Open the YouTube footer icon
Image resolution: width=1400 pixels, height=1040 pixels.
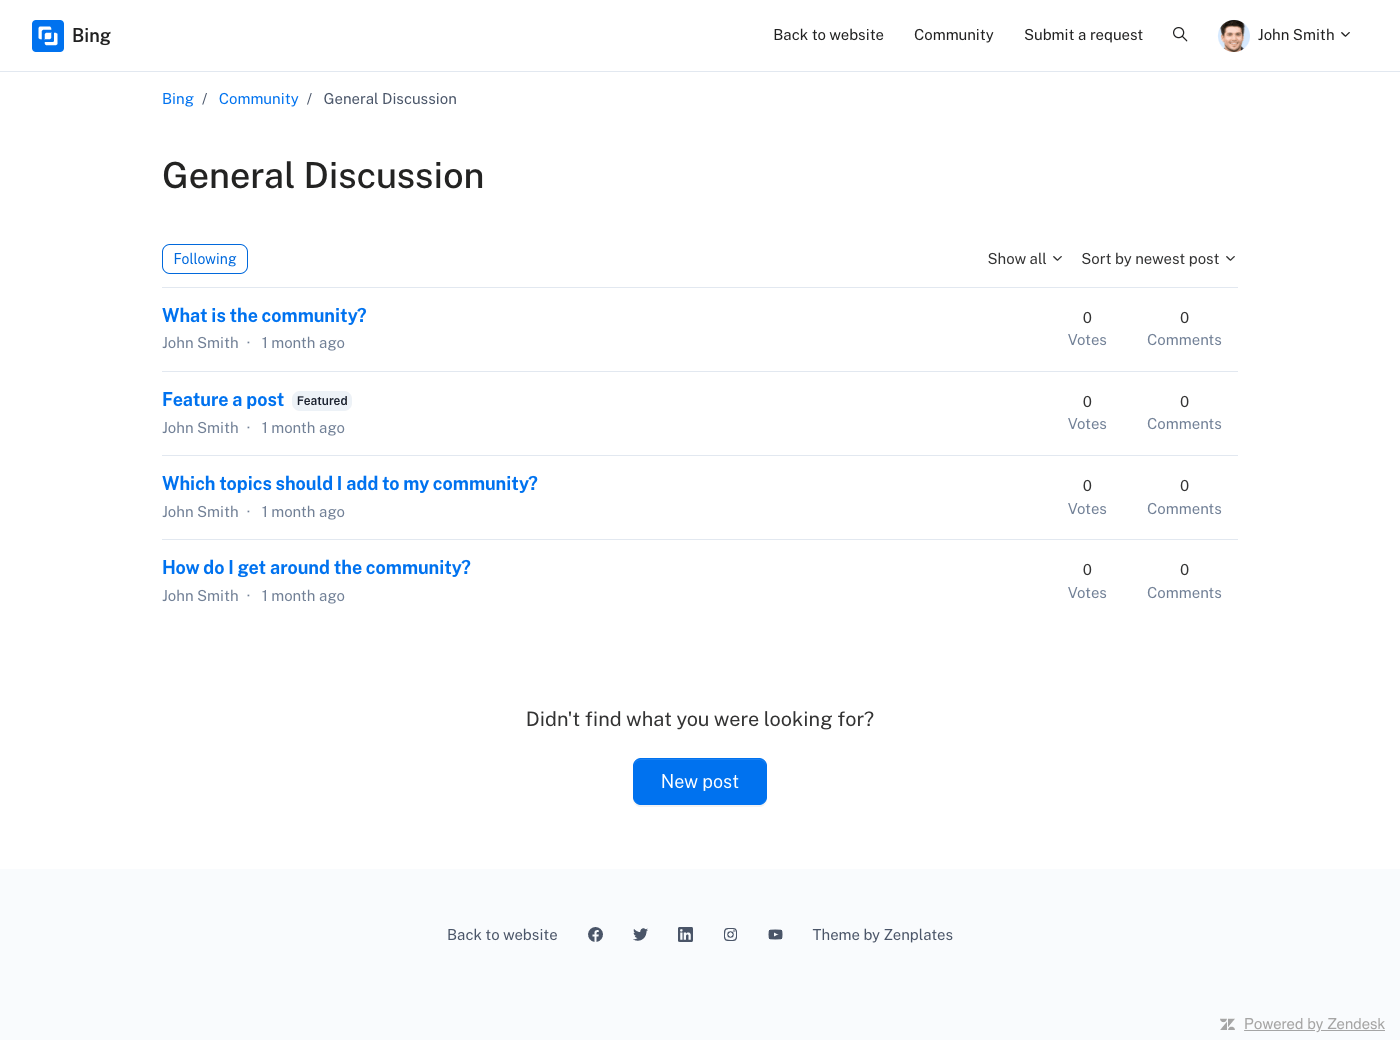point(775,935)
